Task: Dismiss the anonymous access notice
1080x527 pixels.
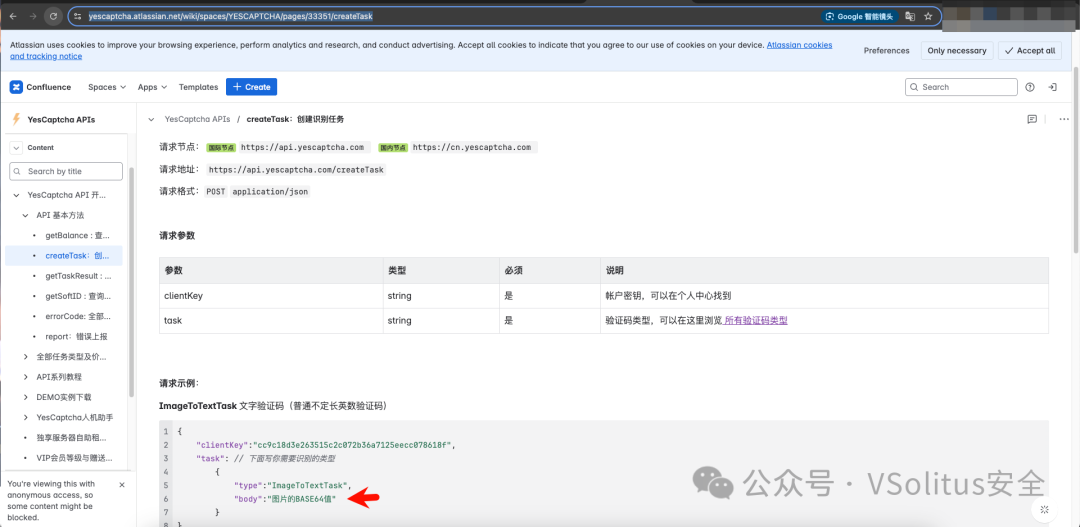Action: click(x=122, y=484)
